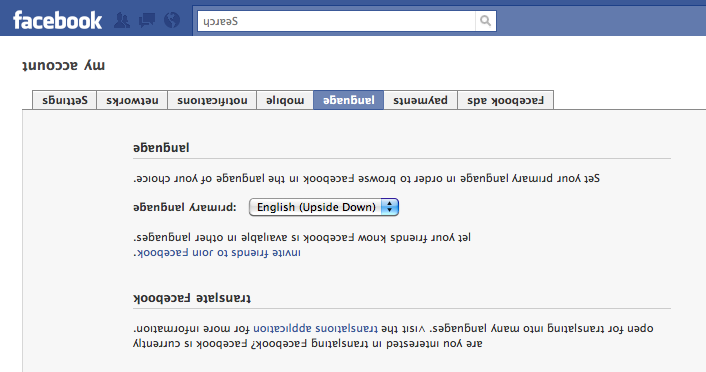Switch to the upside-down networks tab
The image size is (706, 372).
pos(132,100)
